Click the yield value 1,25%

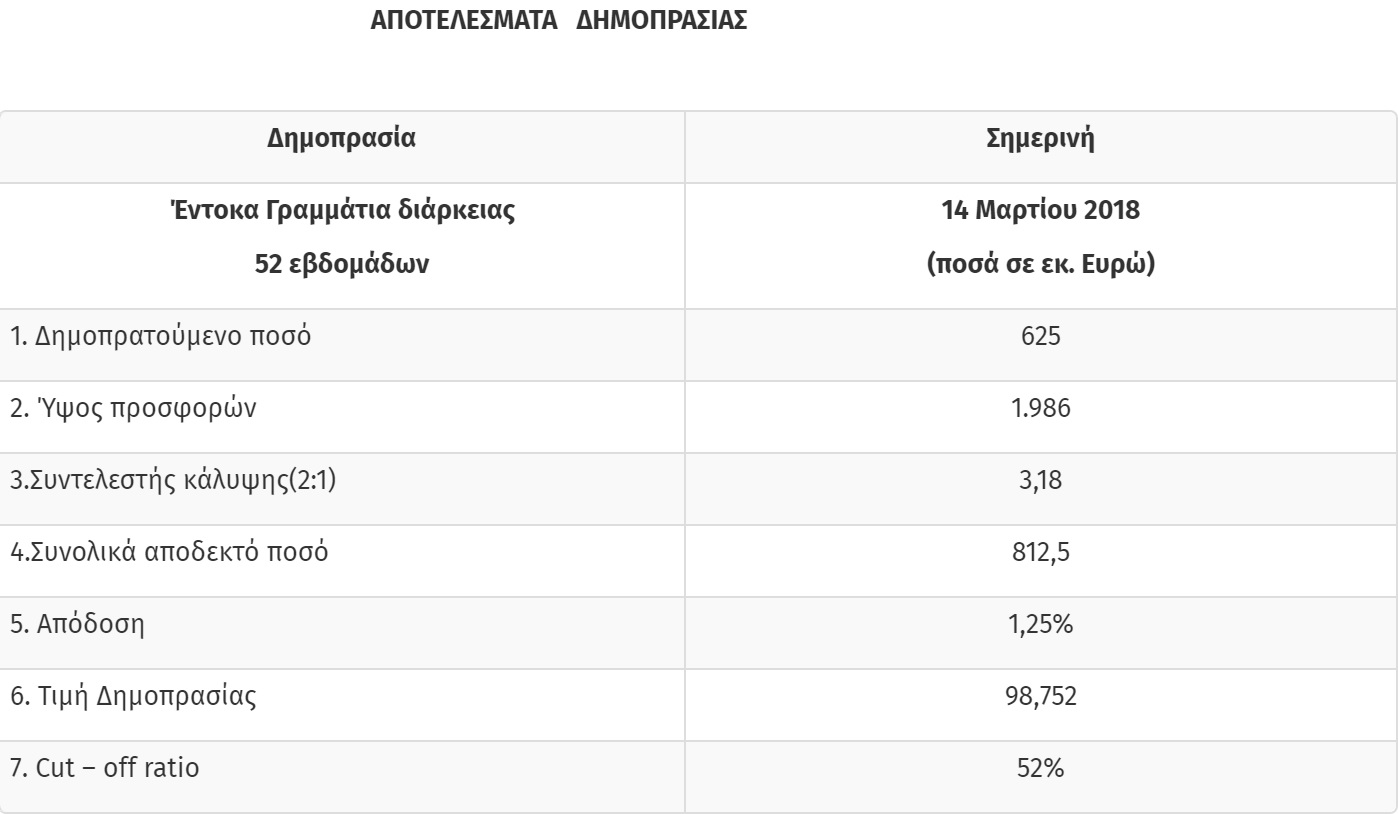pyautogui.click(x=1040, y=624)
